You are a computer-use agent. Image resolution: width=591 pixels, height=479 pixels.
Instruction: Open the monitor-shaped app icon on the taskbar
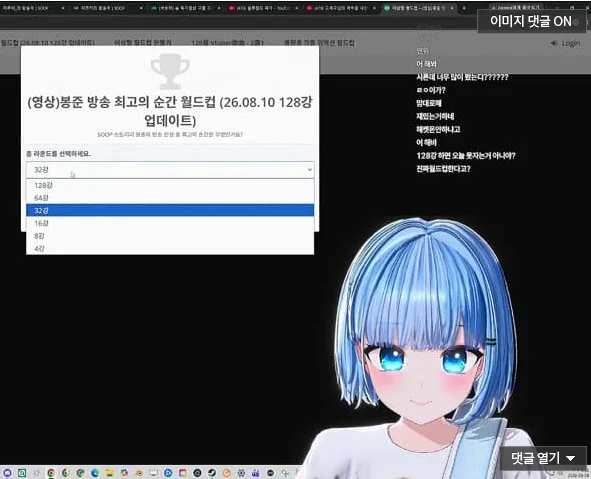coord(153,473)
